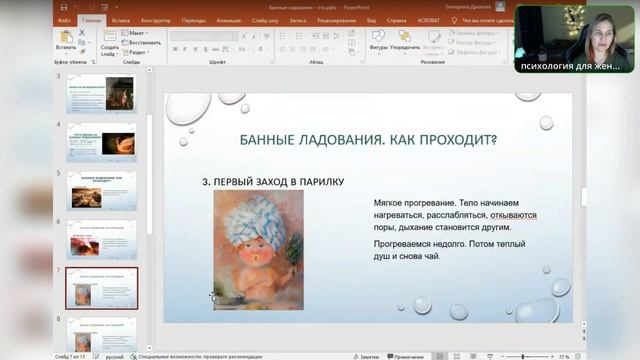The height and width of the screenshot is (360, 640).
Task: Click the zoom slider in the status bar
Action: coord(527,357)
